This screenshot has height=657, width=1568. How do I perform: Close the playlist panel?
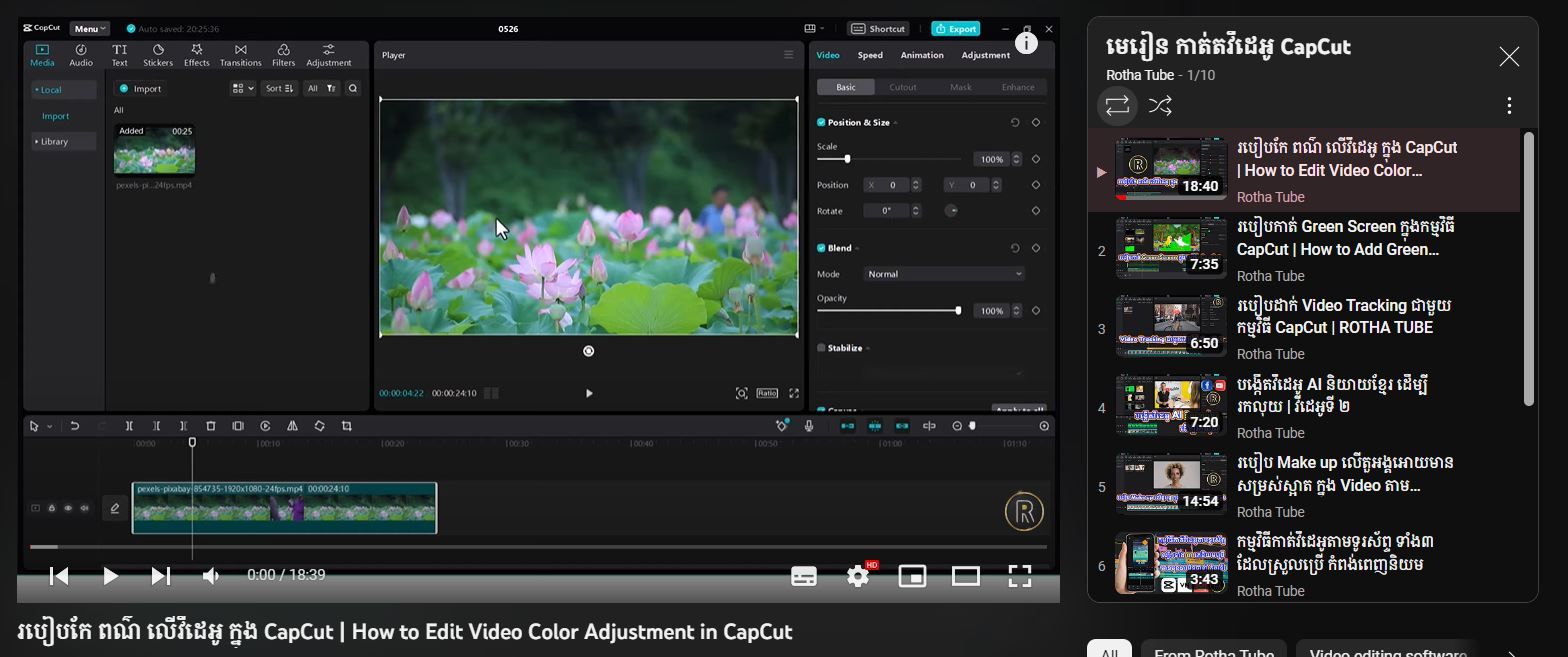click(x=1509, y=57)
